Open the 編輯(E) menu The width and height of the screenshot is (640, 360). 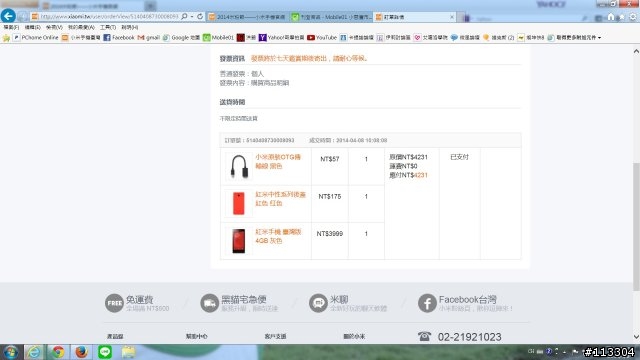tap(33, 27)
